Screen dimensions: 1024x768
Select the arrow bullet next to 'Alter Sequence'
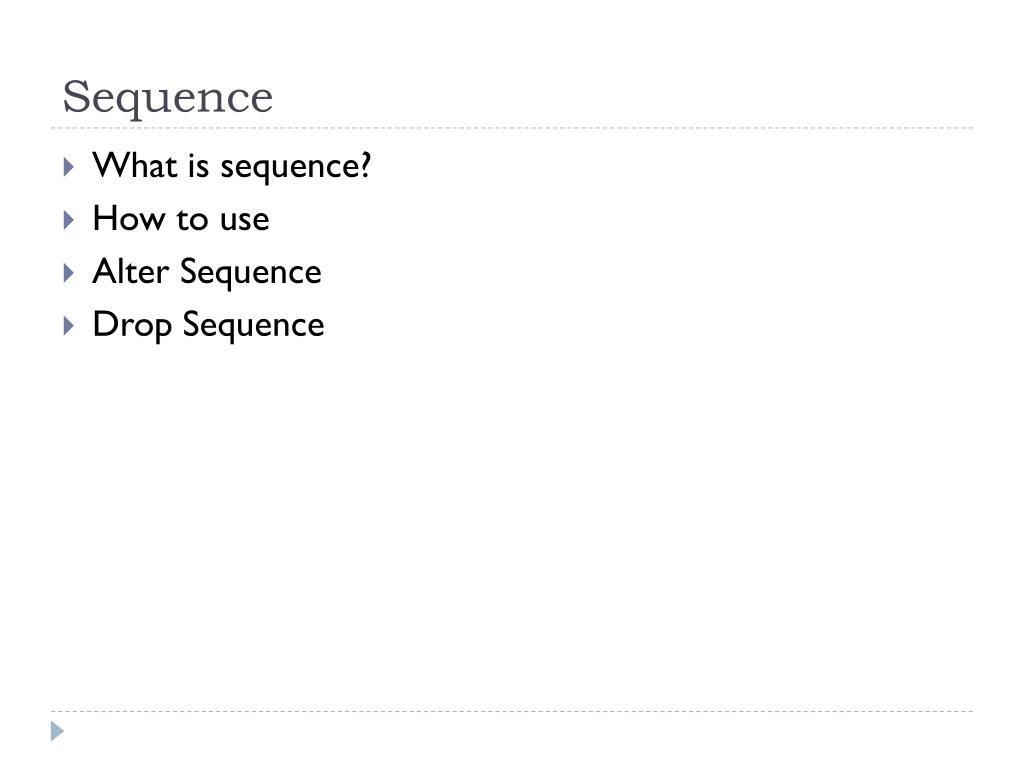69,273
